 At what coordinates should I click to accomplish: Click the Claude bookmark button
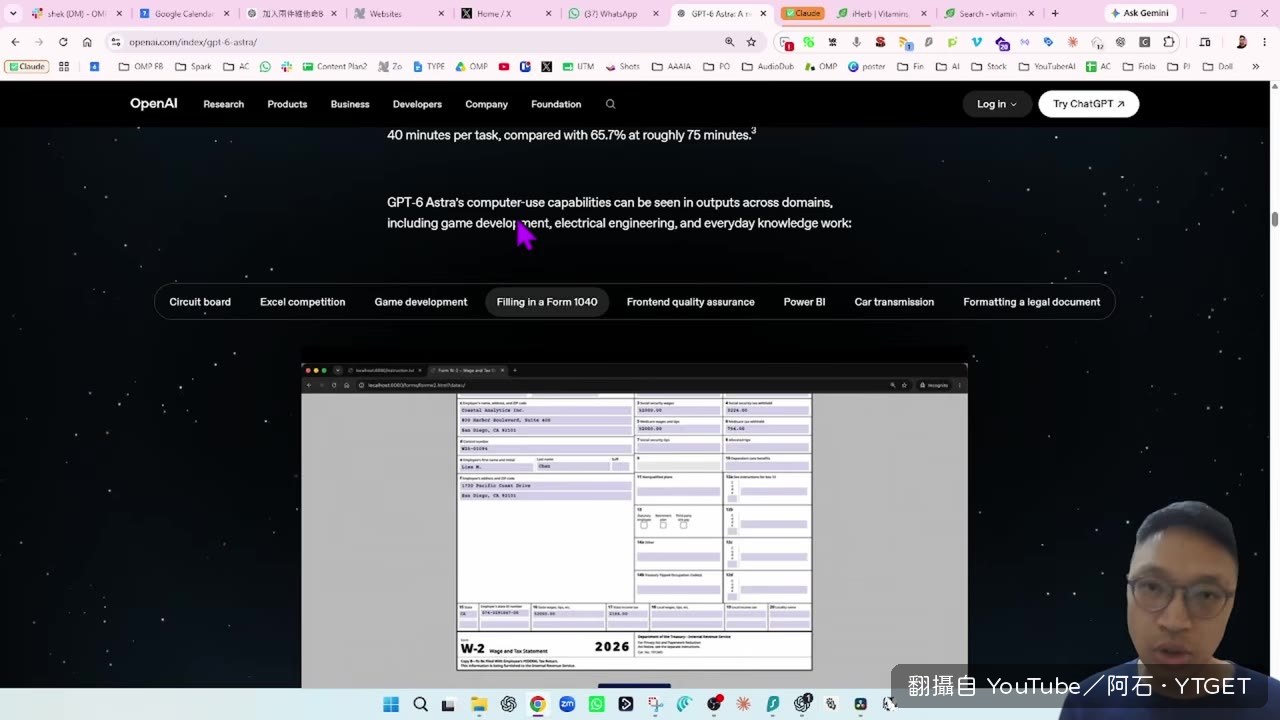click(x=26, y=67)
